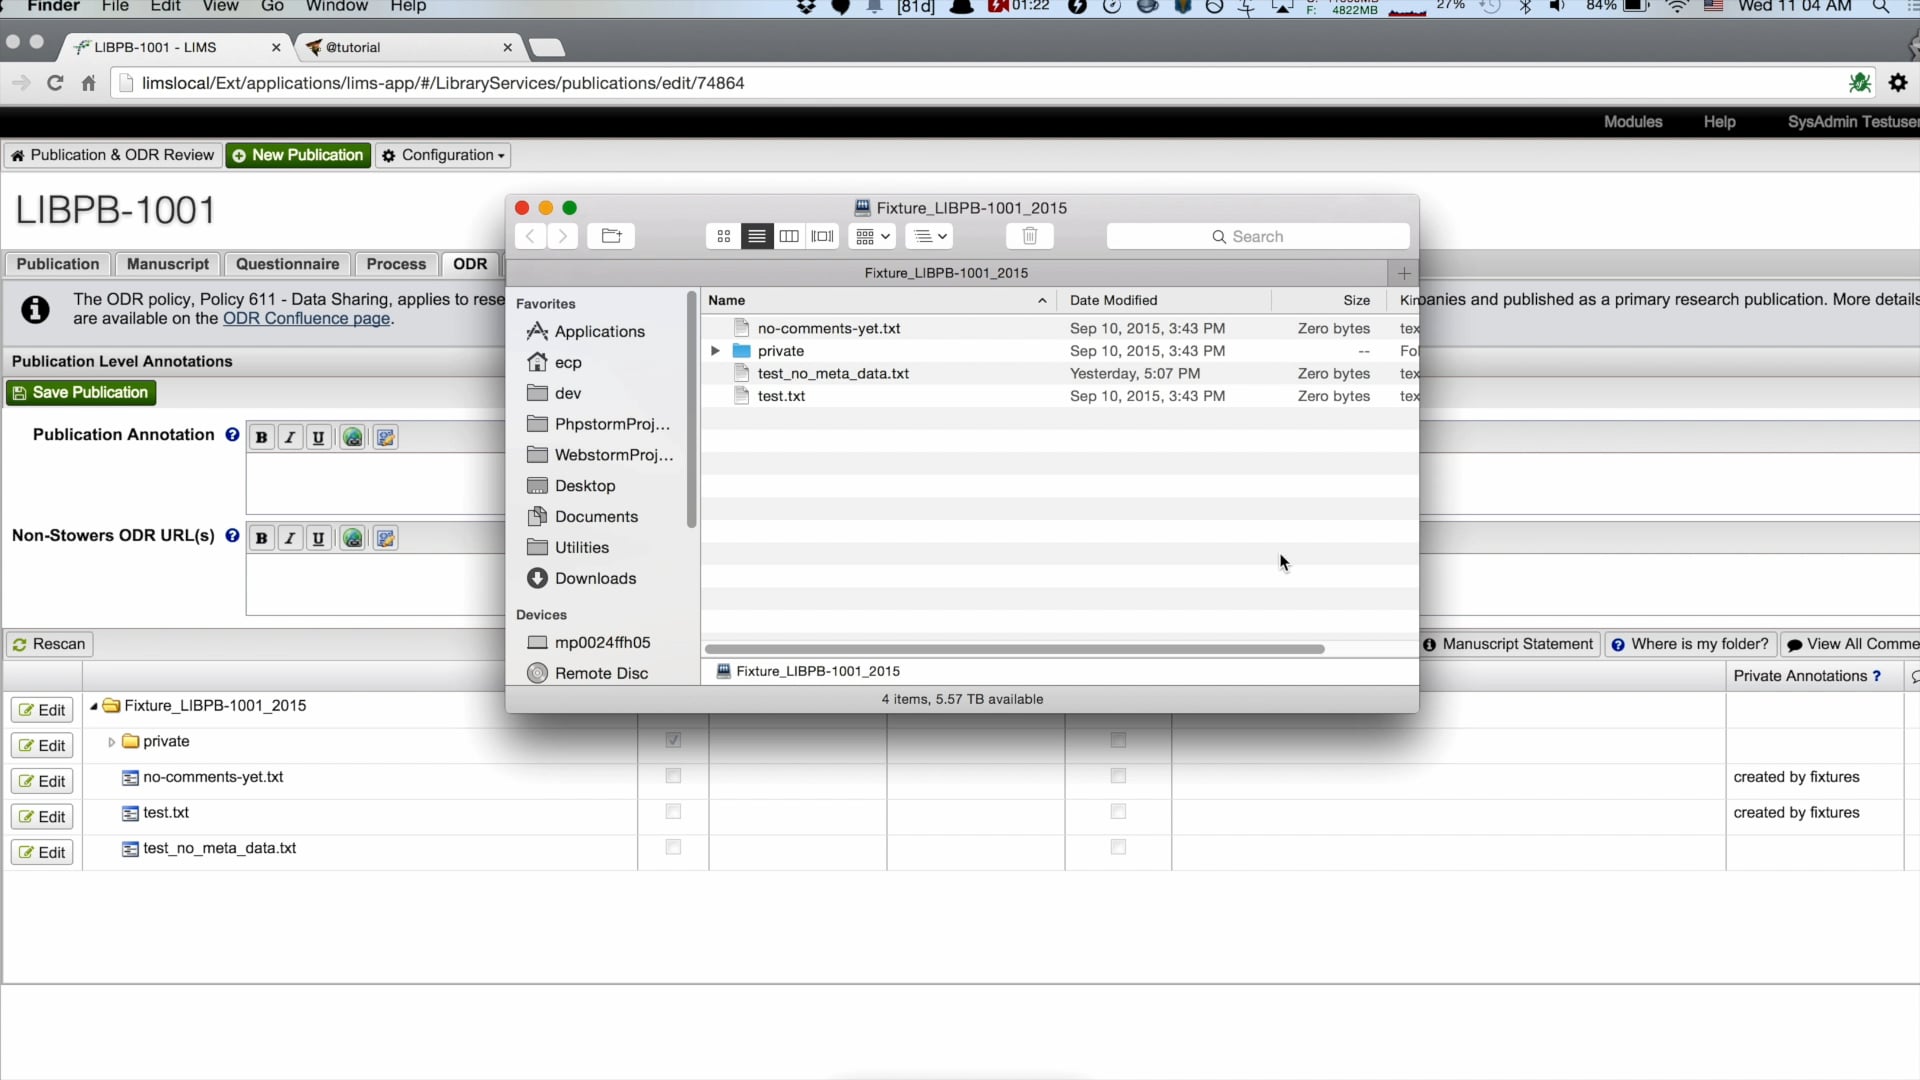Toggle first checkbox in test_no_meta_data.txt row
1920x1080 pixels.
point(673,848)
